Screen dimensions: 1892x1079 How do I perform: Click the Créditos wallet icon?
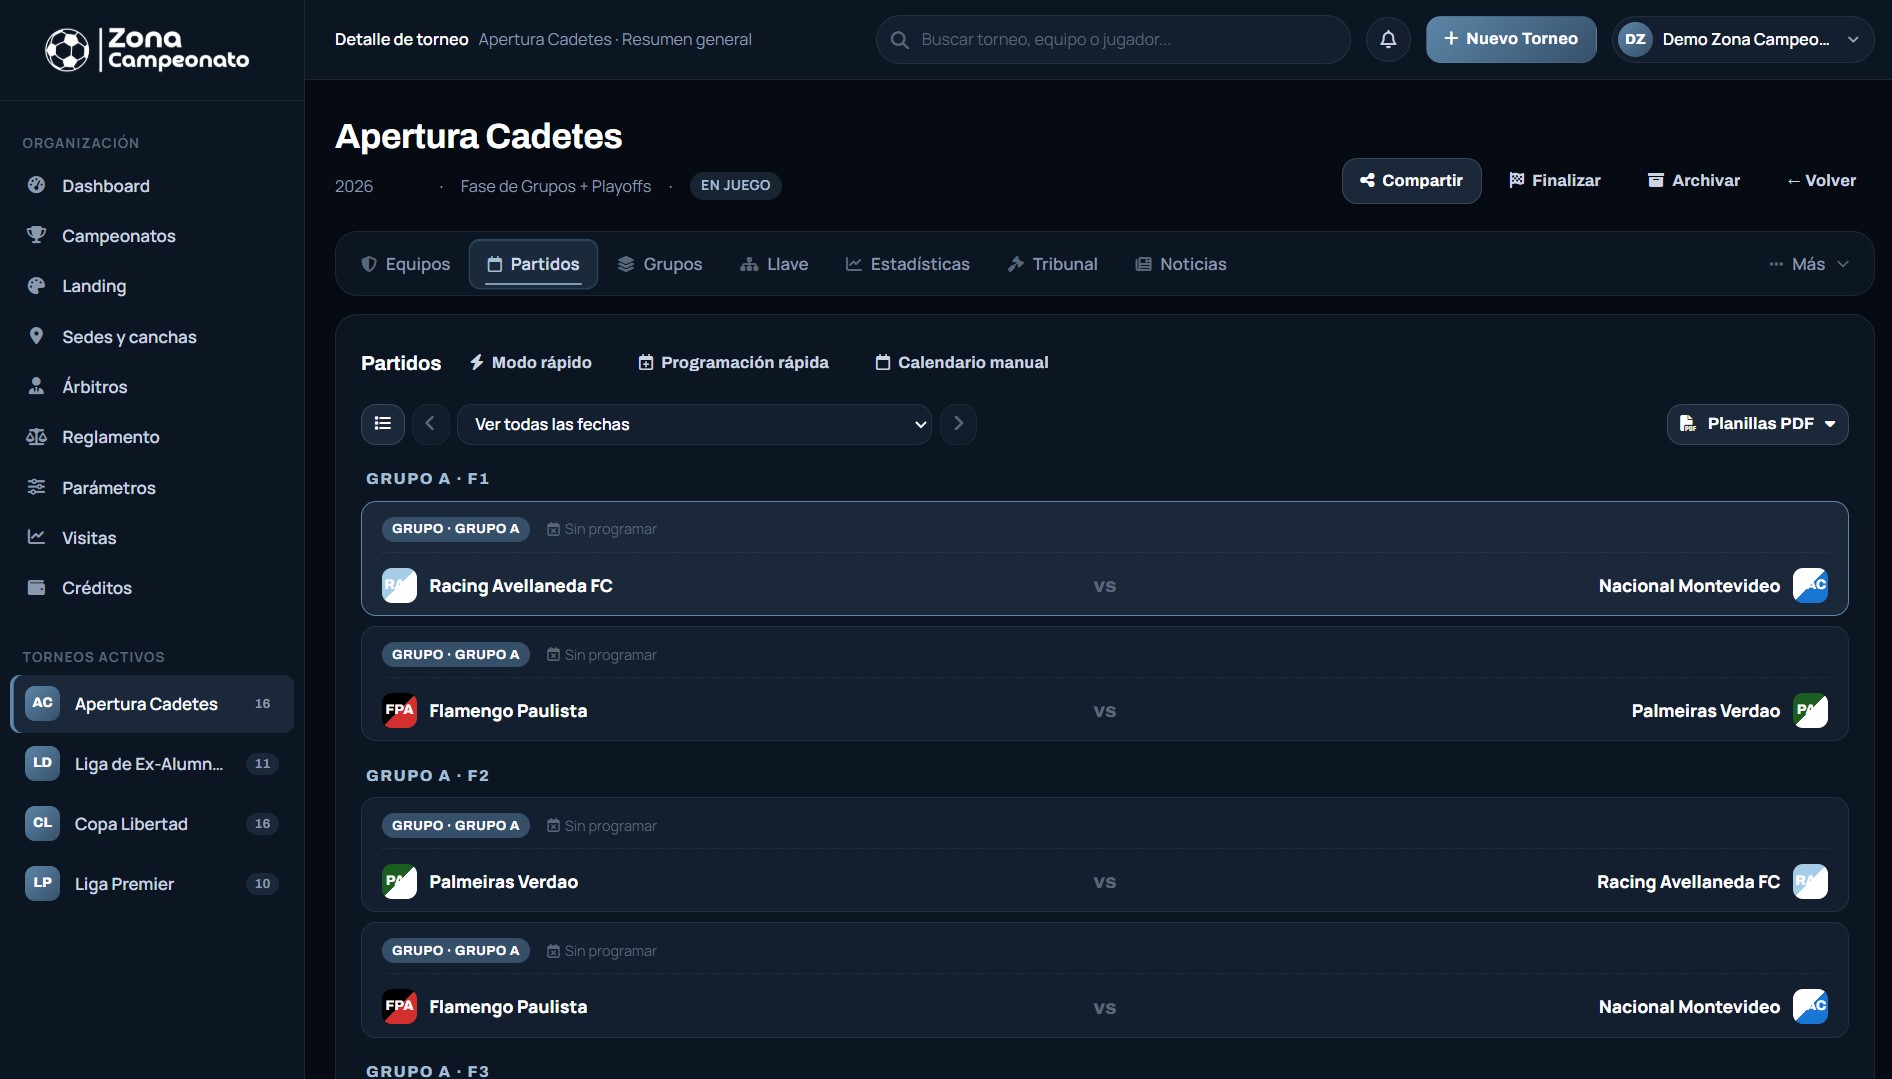point(36,587)
